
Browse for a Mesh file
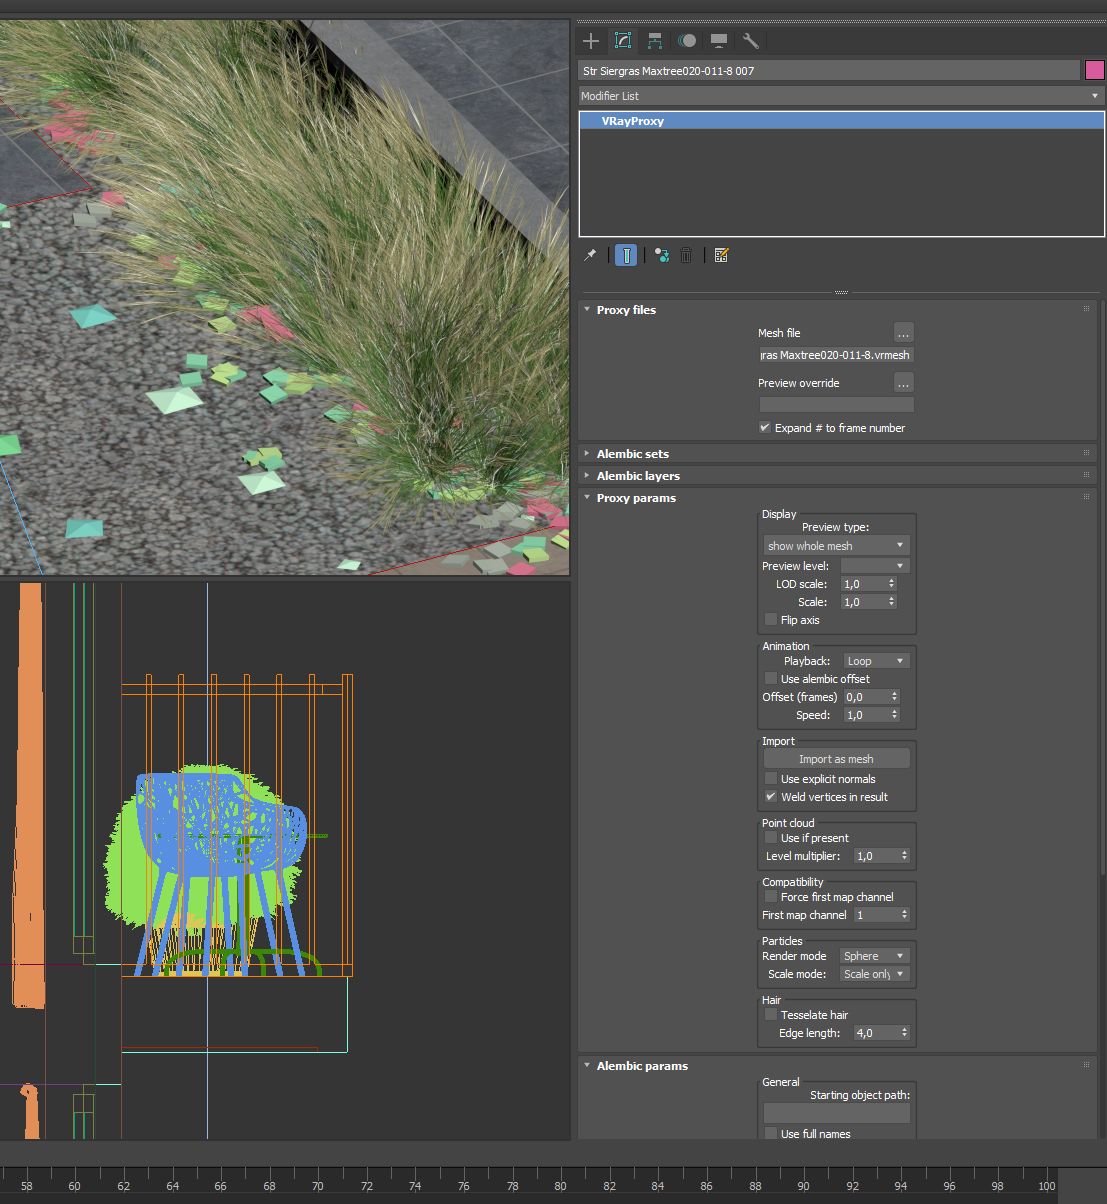904,333
